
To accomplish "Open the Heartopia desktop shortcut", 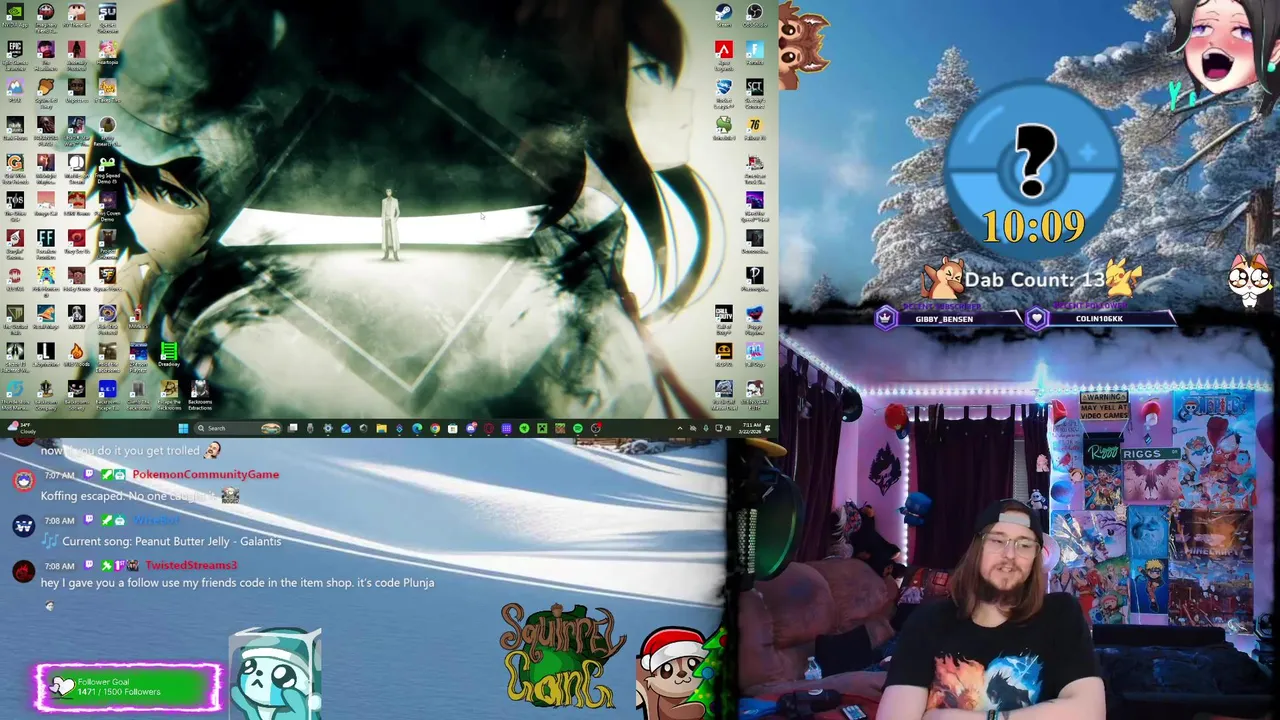I will click(x=107, y=52).
